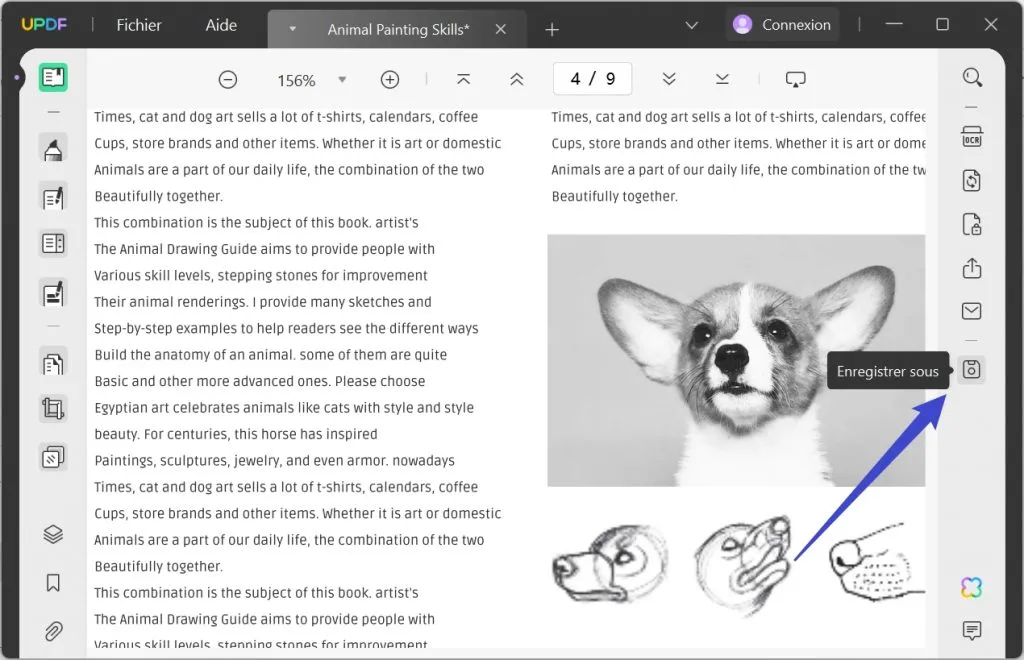Expand the tab overview chevron

(691, 24)
